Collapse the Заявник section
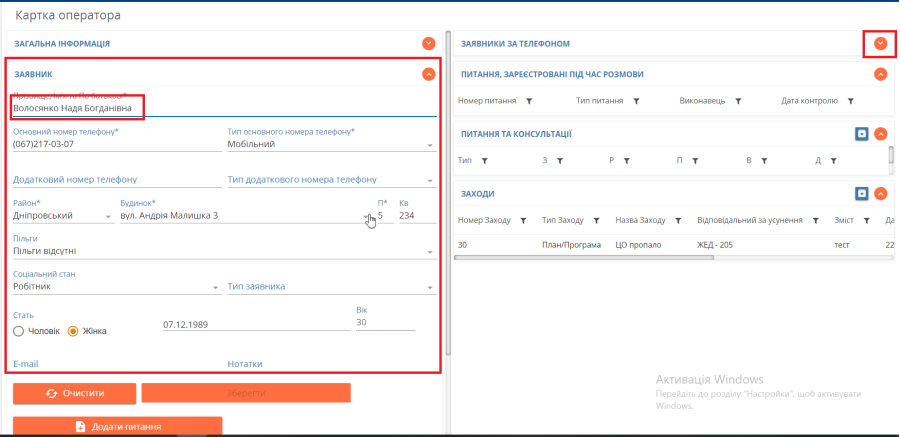The image size is (900, 437). point(428,74)
